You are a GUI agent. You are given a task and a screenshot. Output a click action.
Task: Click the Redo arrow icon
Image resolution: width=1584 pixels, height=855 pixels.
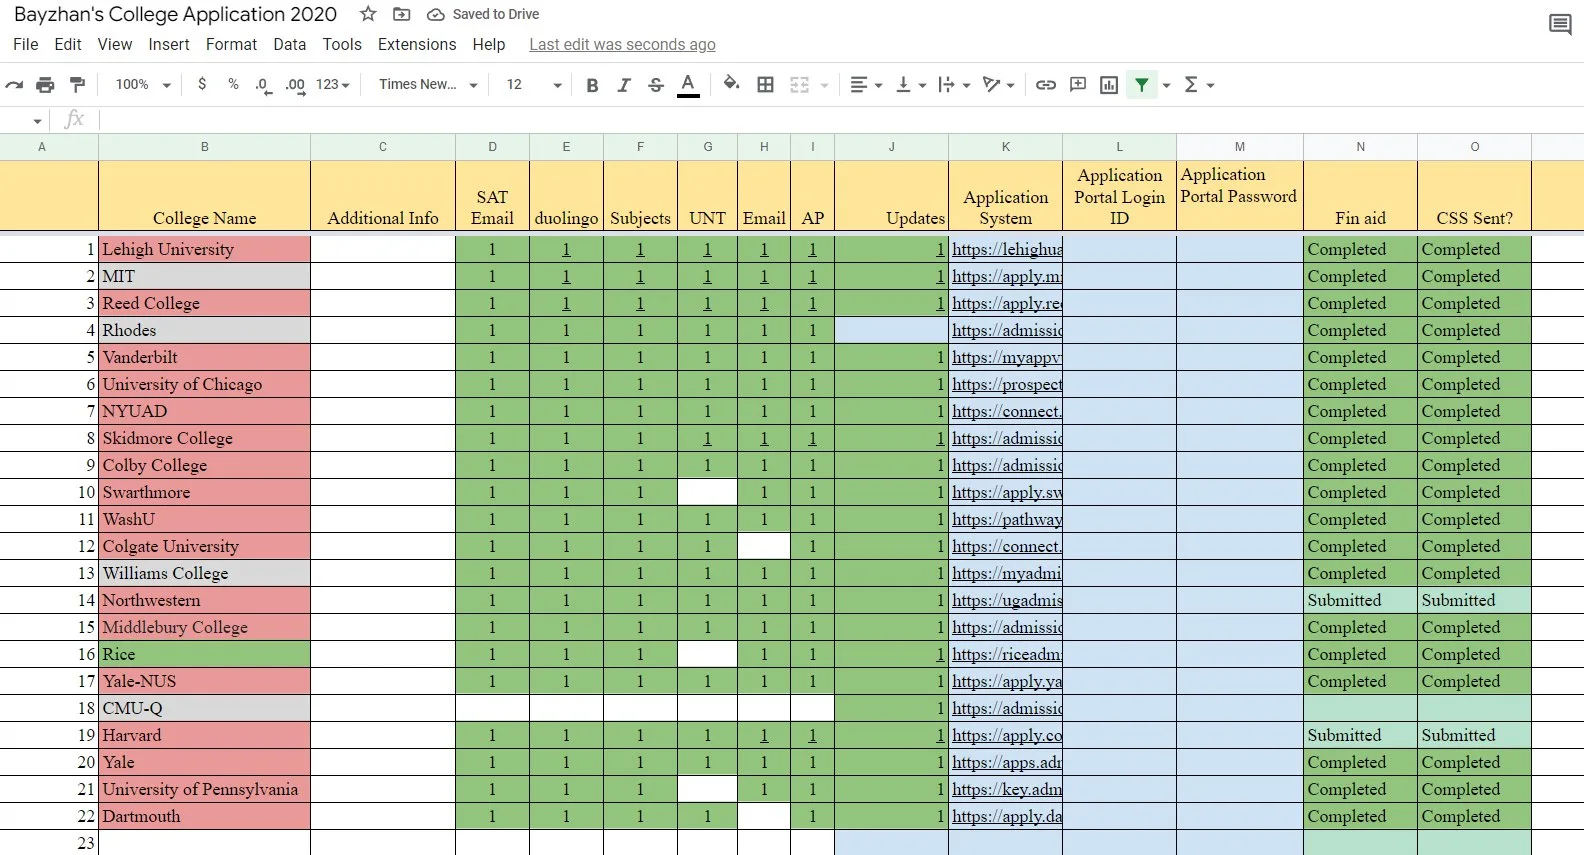pos(14,85)
